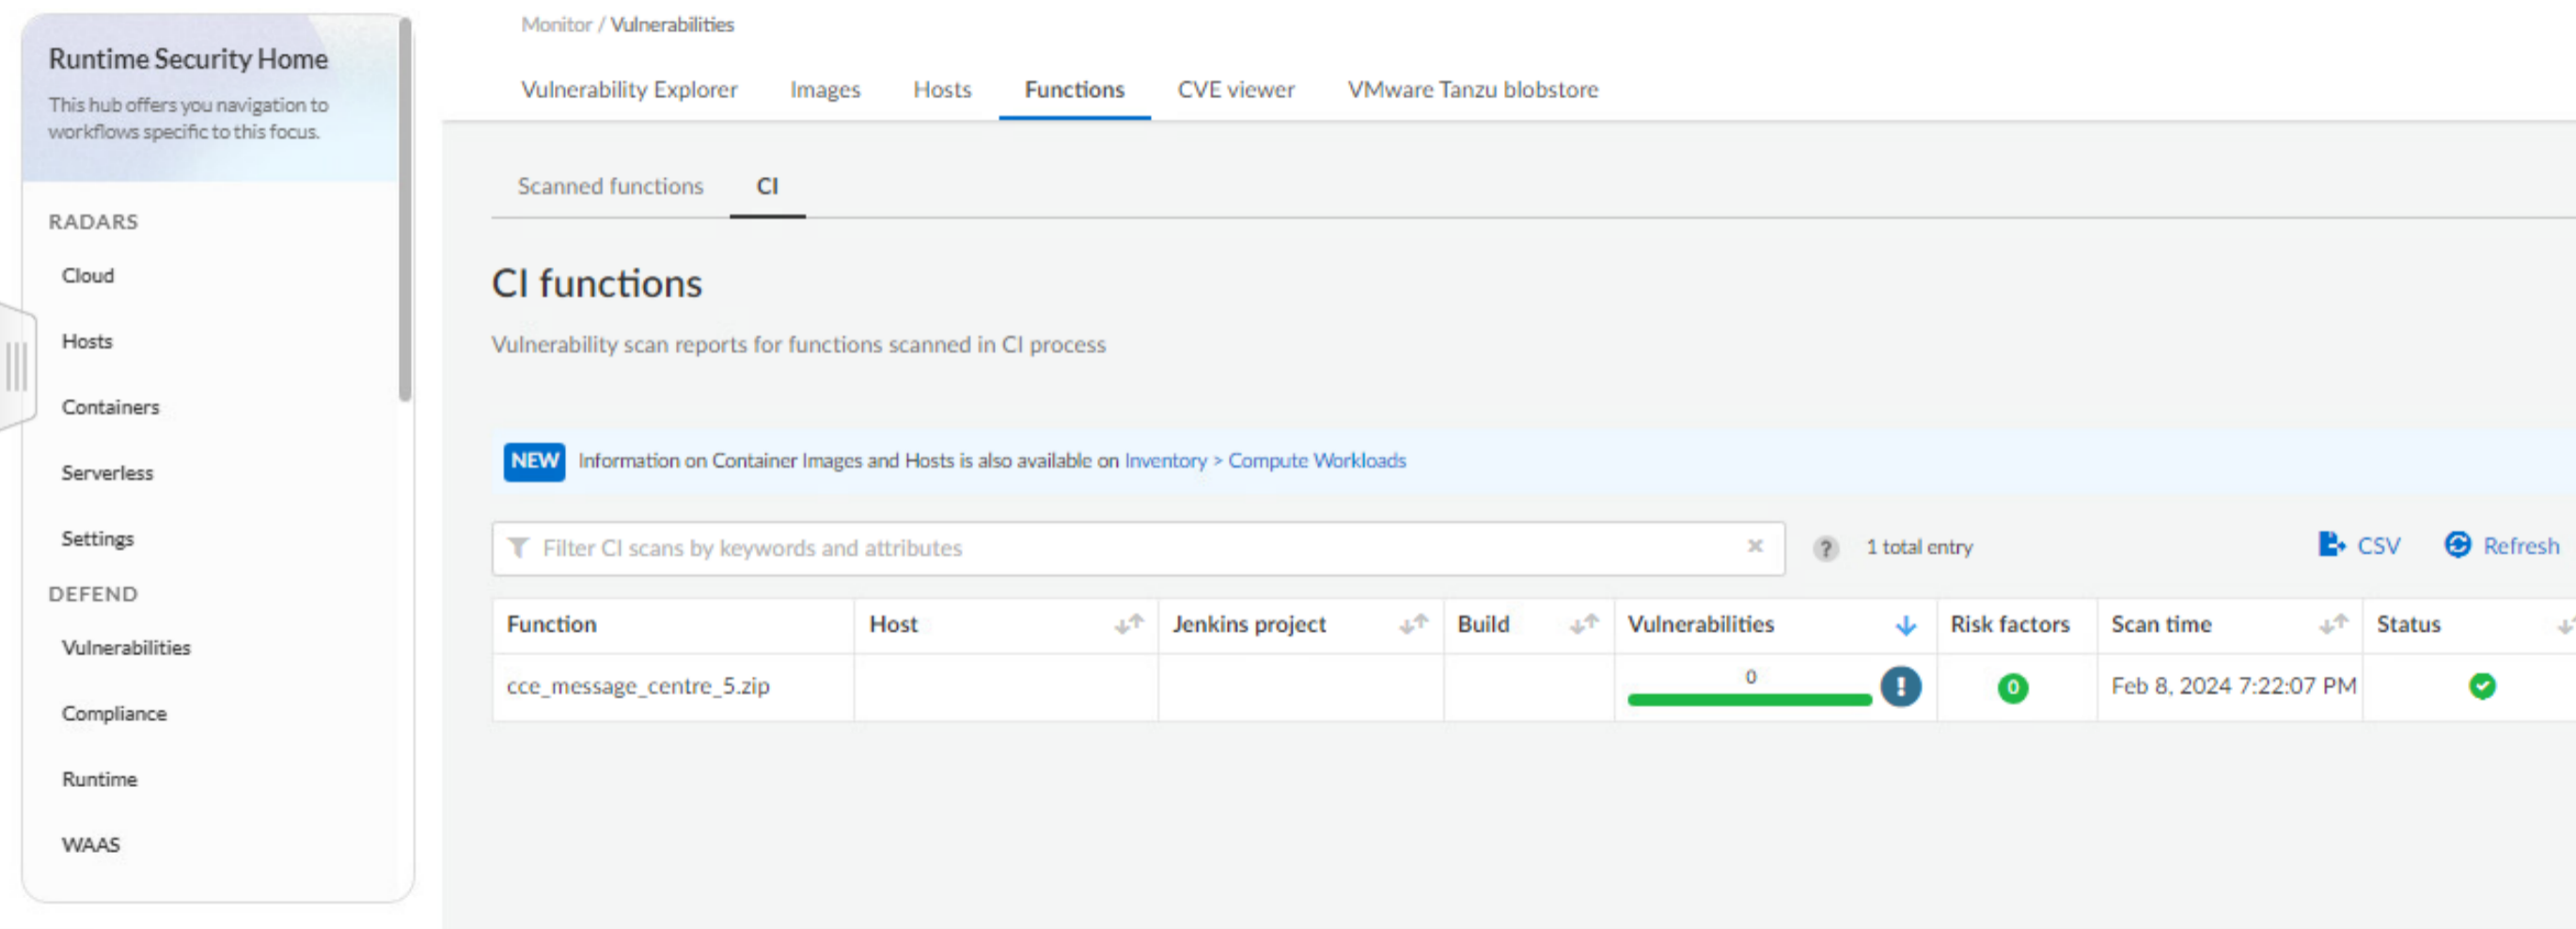
Task: Click the sidebar collapse handle
Action: [16, 367]
